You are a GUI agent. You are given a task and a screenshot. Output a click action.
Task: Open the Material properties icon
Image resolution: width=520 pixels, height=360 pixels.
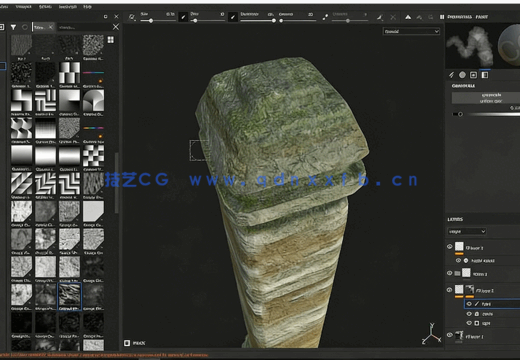point(485,75)
